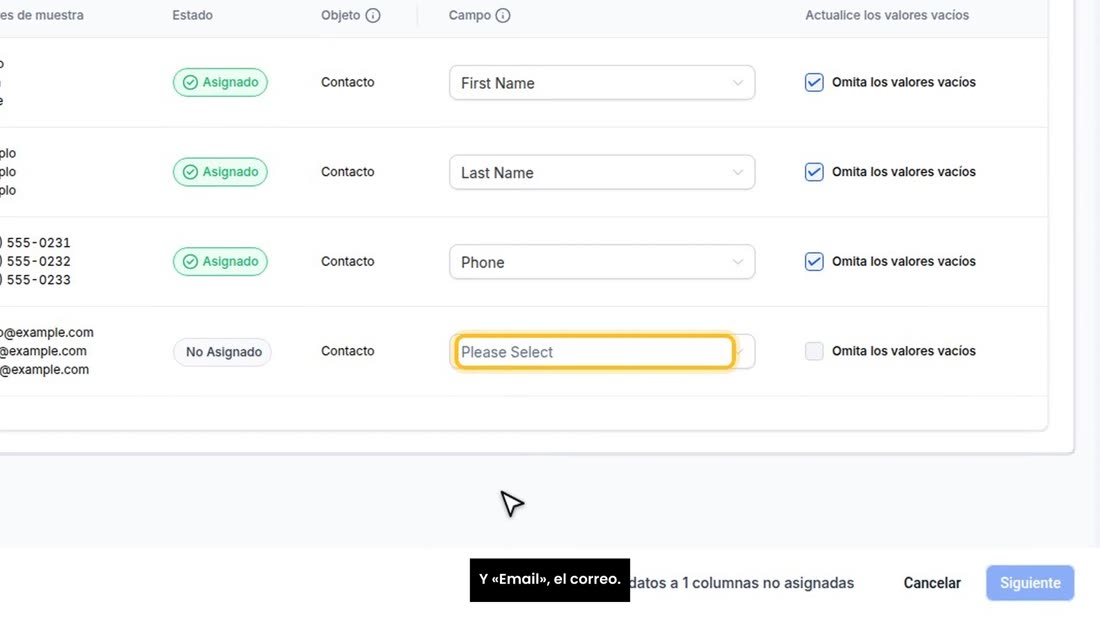Open the Phone field dropdown
The image size is (1100, 618).
602,262
